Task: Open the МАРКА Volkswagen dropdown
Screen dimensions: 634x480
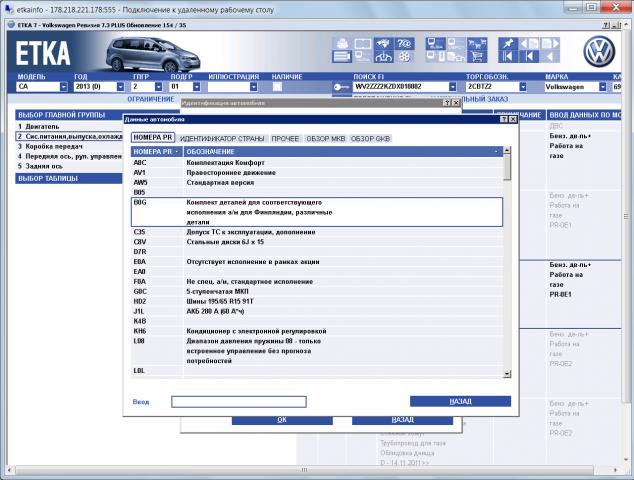Action: coord(603,87)
